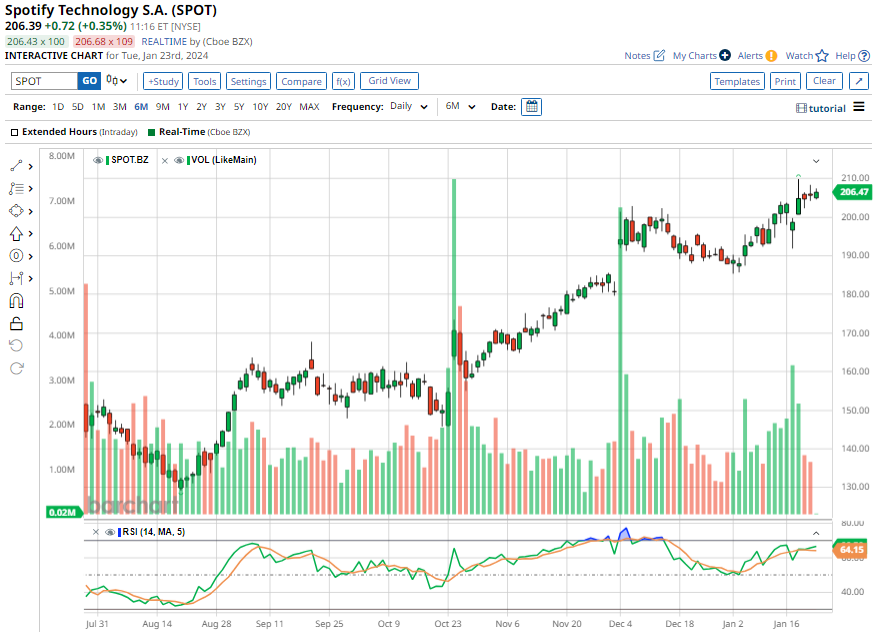
Task: Add to watchlist with star icon
Action: pyautogui.click(x=821, y=56)
